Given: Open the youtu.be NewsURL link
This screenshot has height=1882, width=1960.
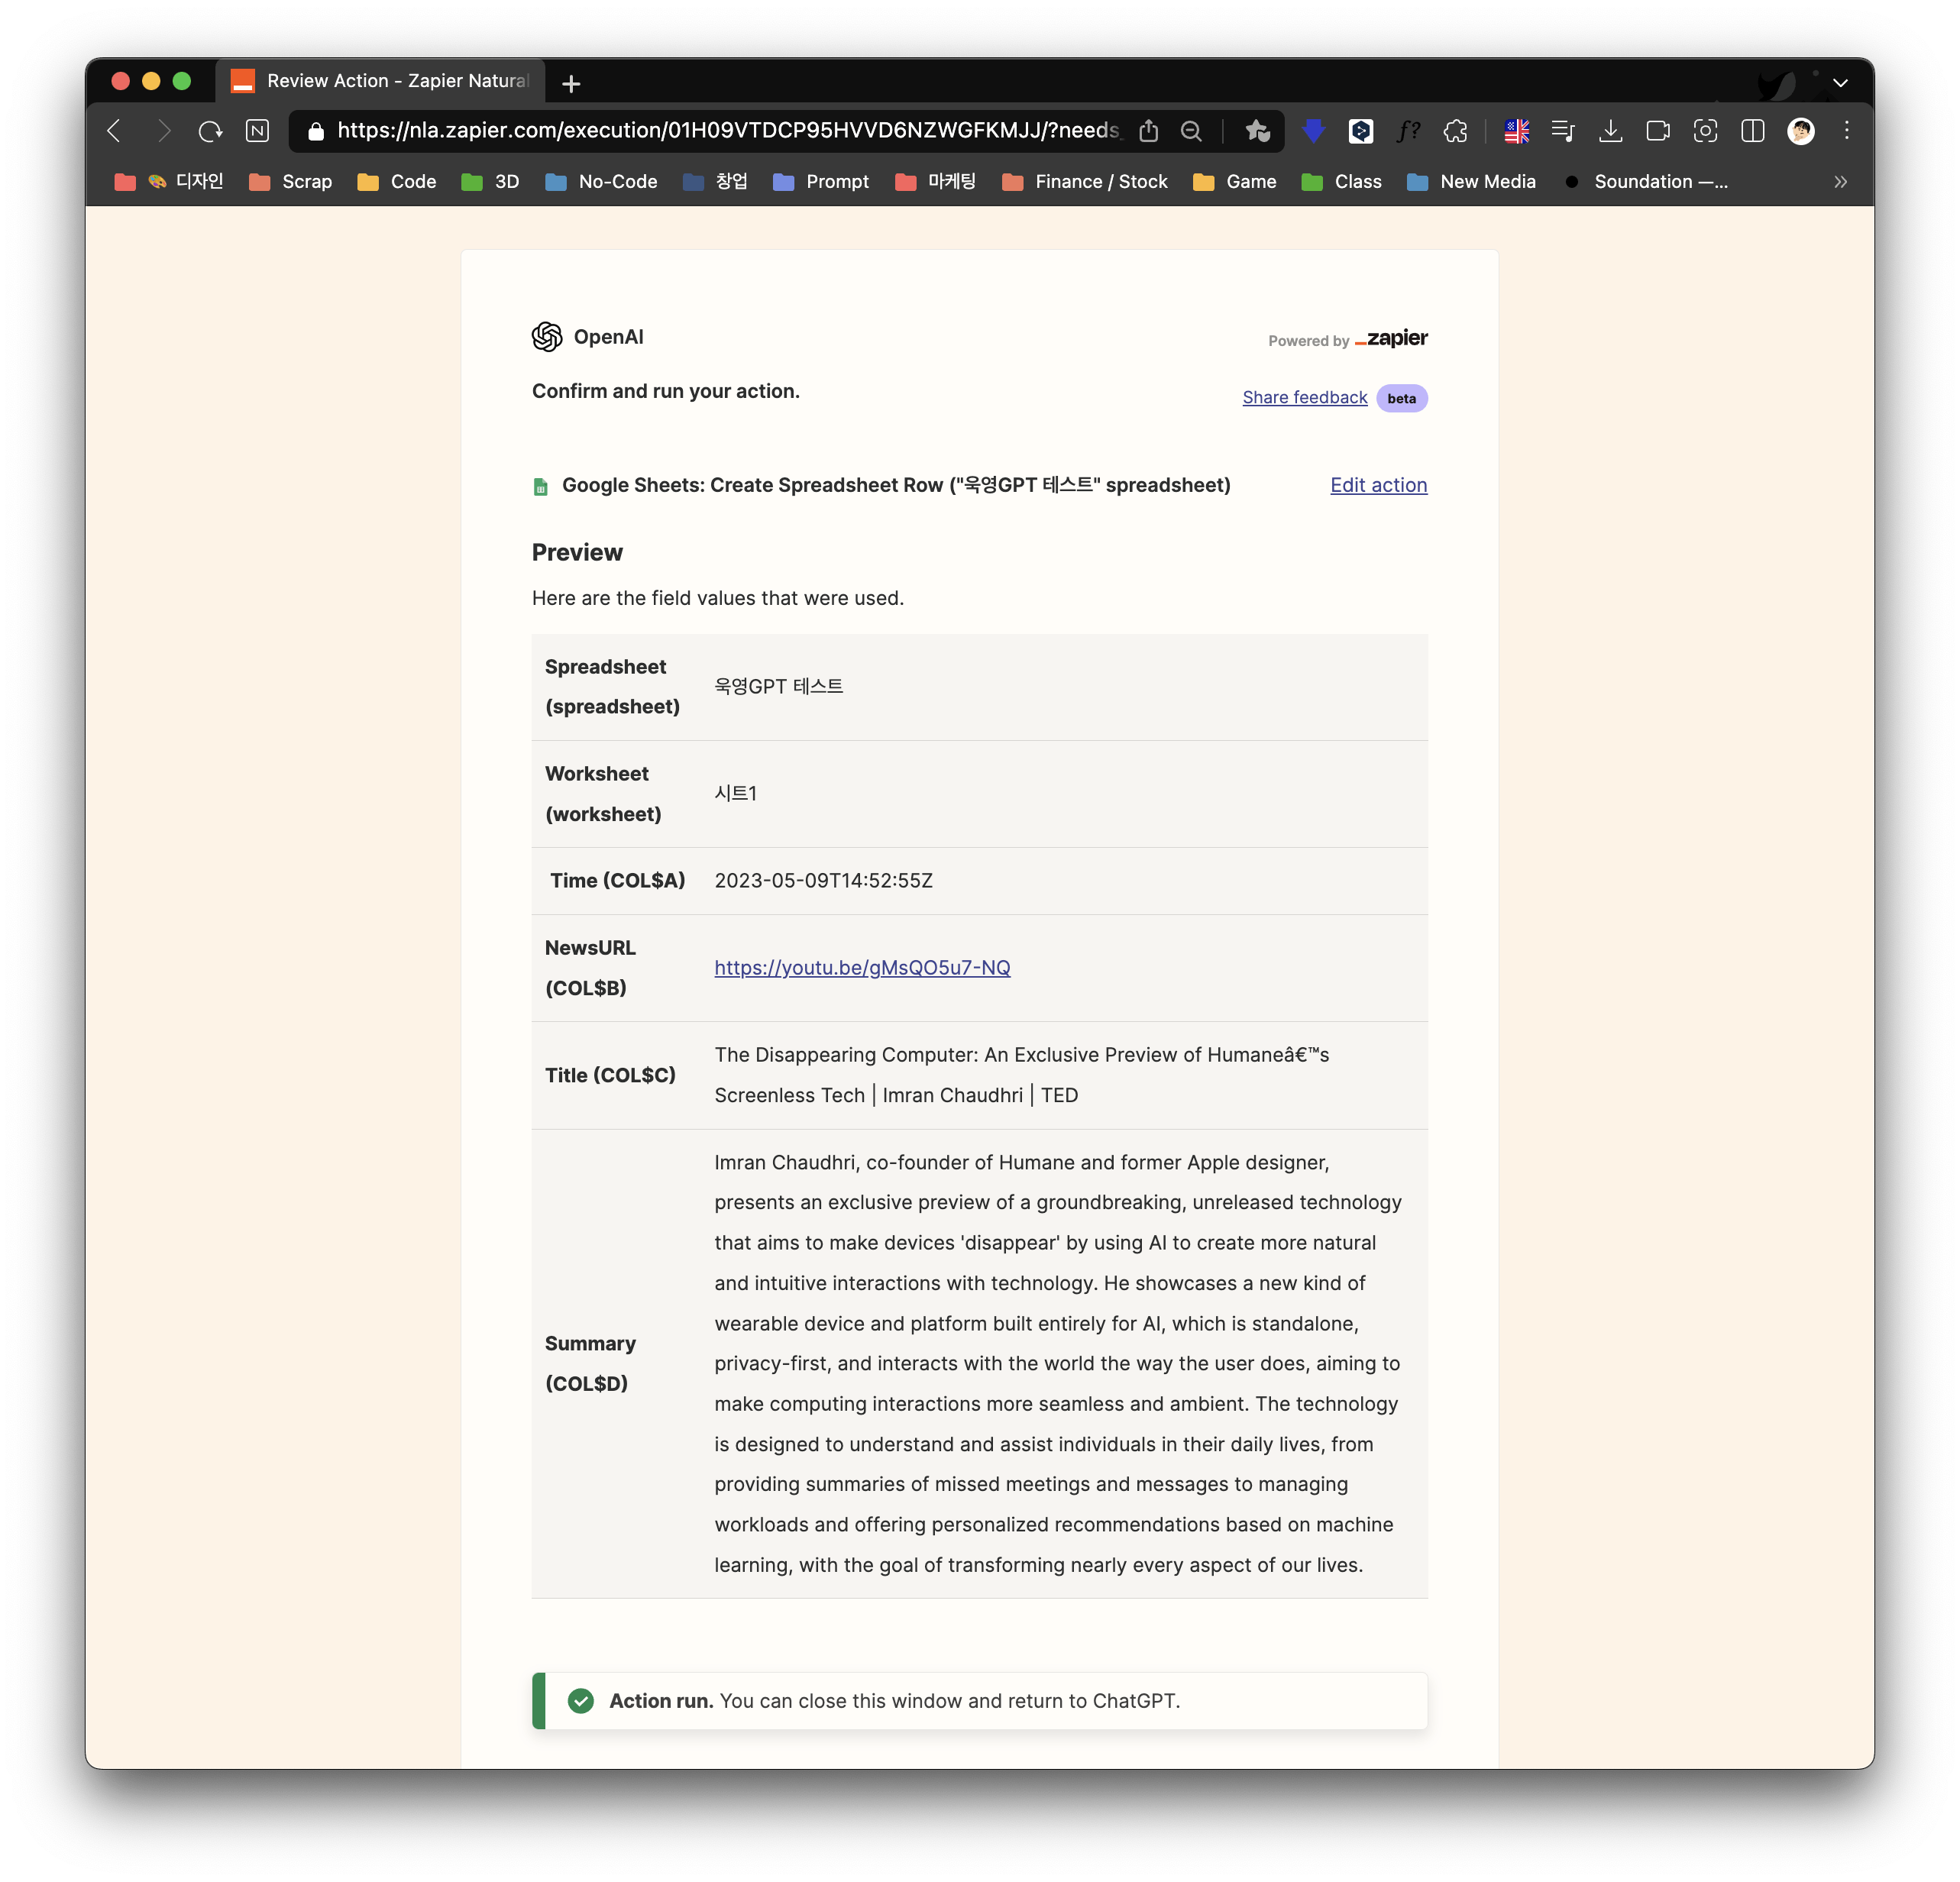Looking at the screenshot, I should click(x=862, y=968).
